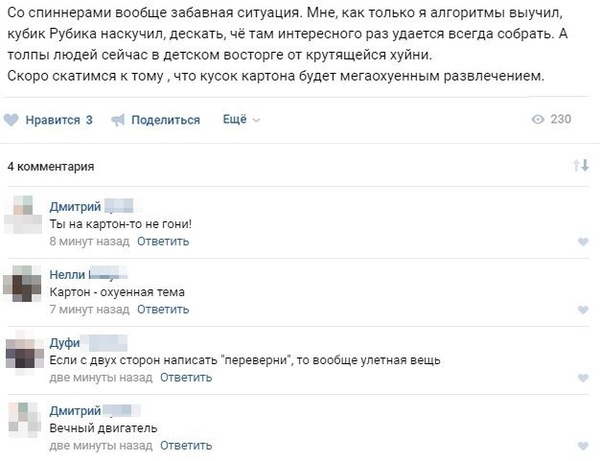Expand the Ещё dropdown menu
The height and width of the screenshot is (461, 600).
(x=241, y=119)
